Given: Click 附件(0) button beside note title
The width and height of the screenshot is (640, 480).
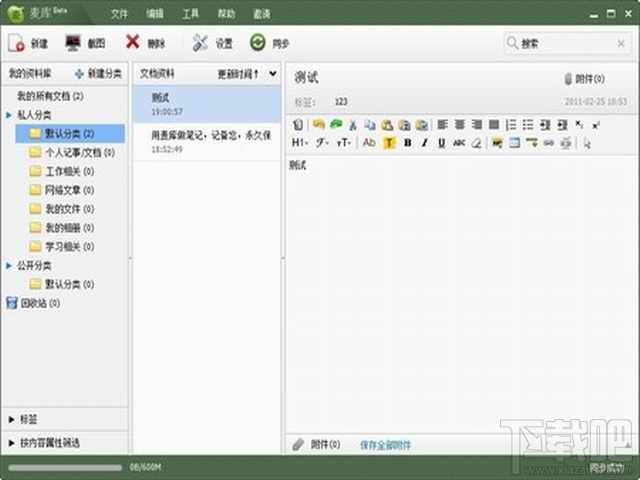Looking at the screenshot, I should pos(584,78).
